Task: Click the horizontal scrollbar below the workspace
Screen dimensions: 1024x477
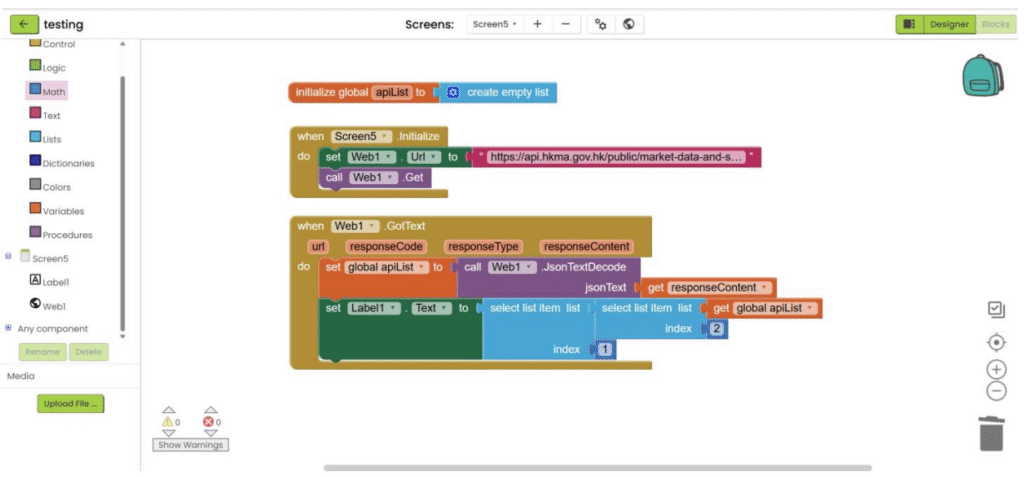Action: coord(597,467)
